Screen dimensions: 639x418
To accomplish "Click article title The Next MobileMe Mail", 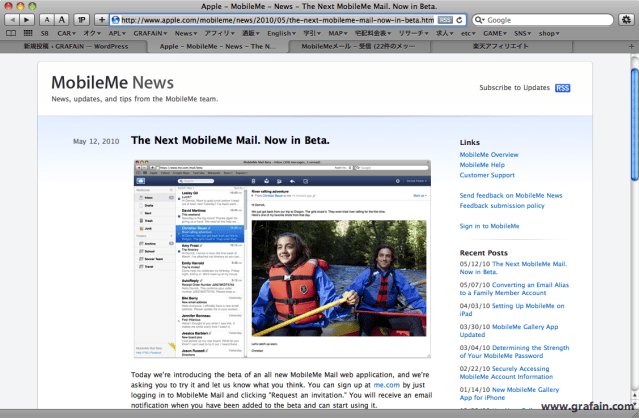I will coord(230,140).
